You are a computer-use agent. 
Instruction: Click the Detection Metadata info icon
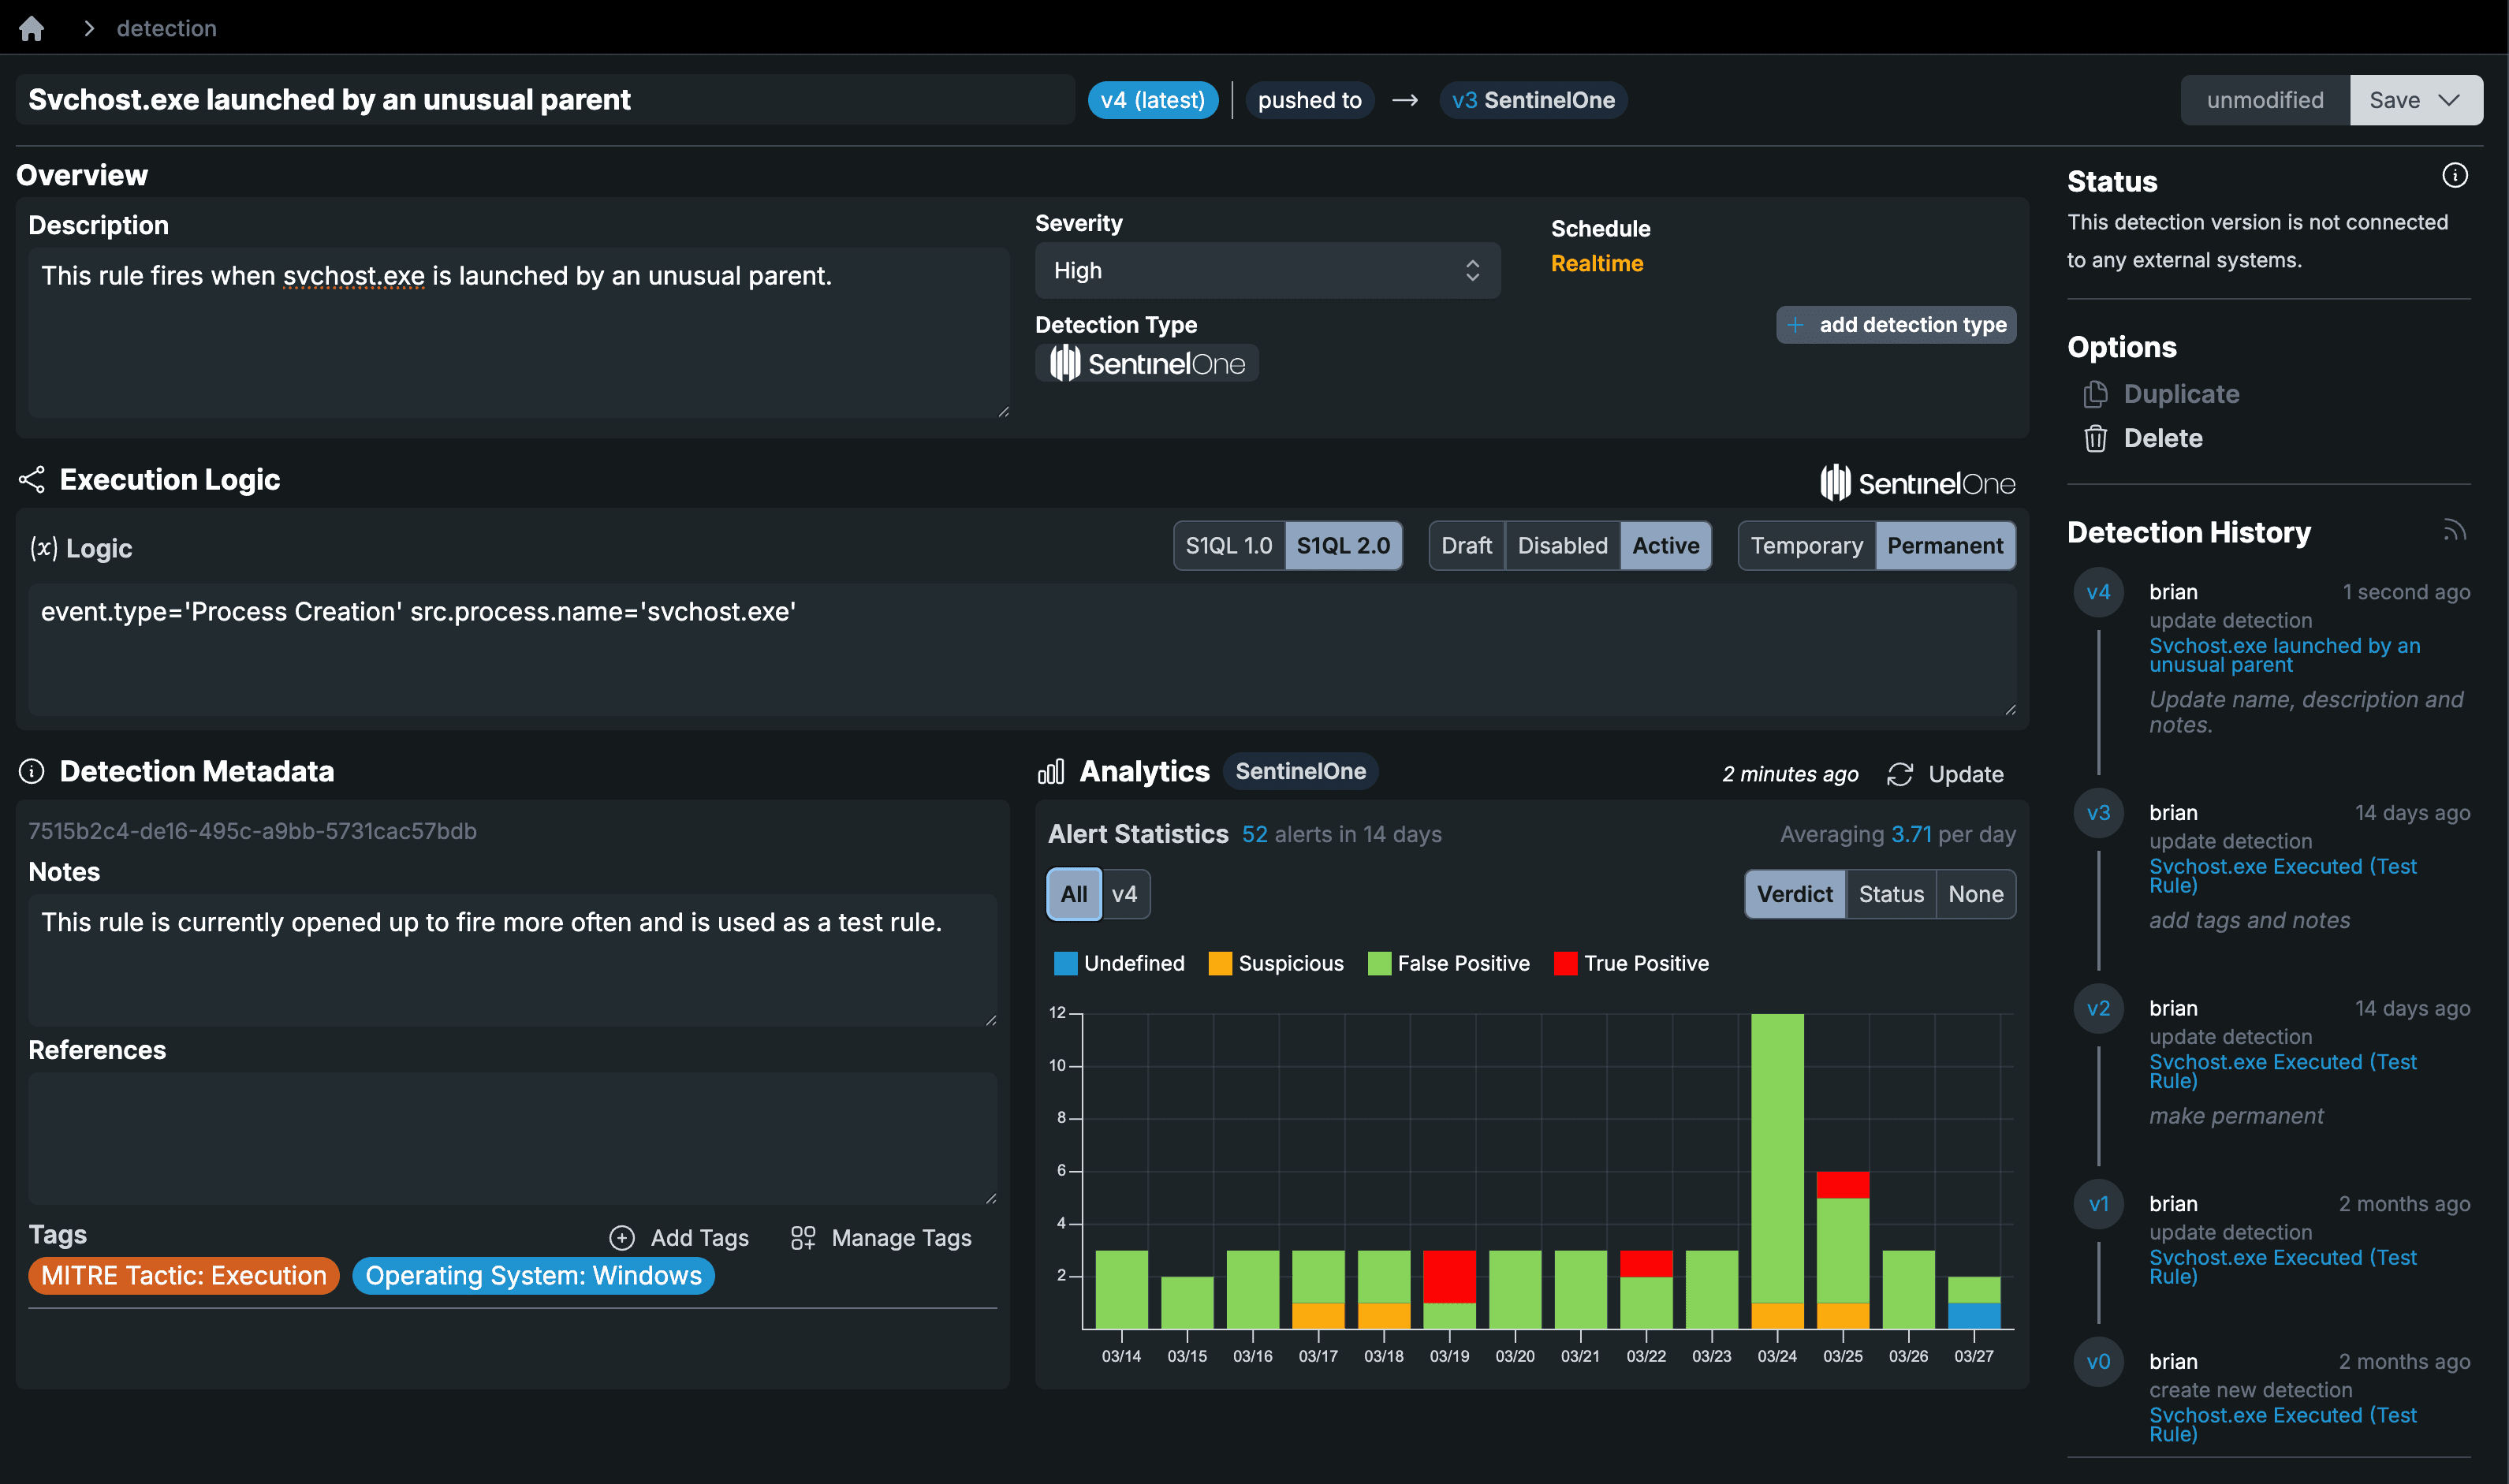32,771
